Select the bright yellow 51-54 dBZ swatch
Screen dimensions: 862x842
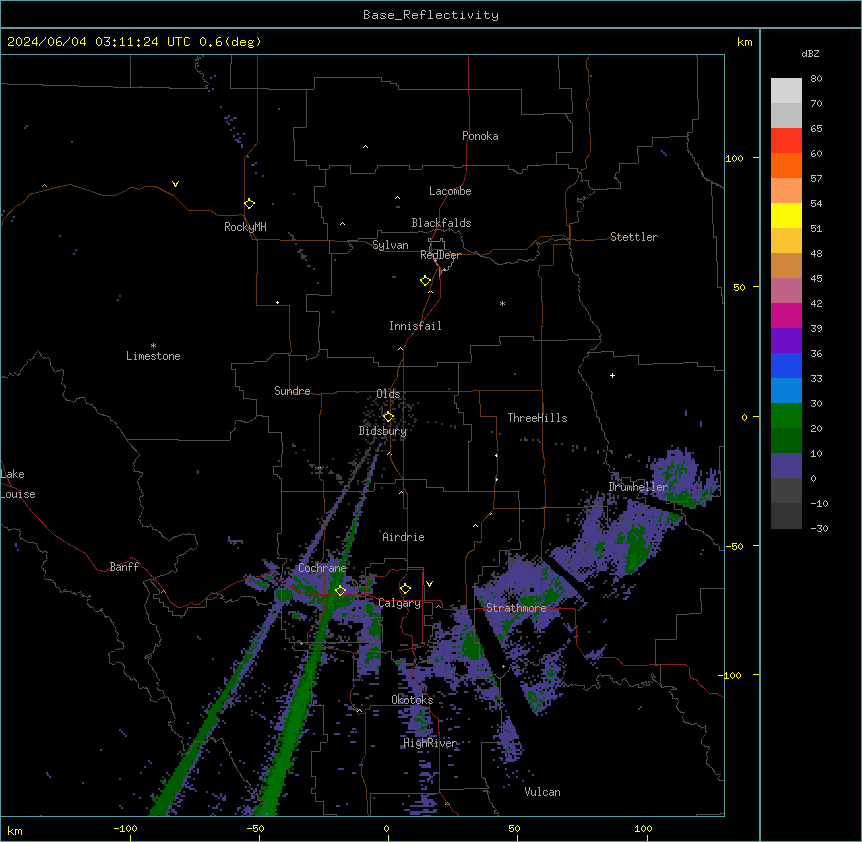pos(786,215)
